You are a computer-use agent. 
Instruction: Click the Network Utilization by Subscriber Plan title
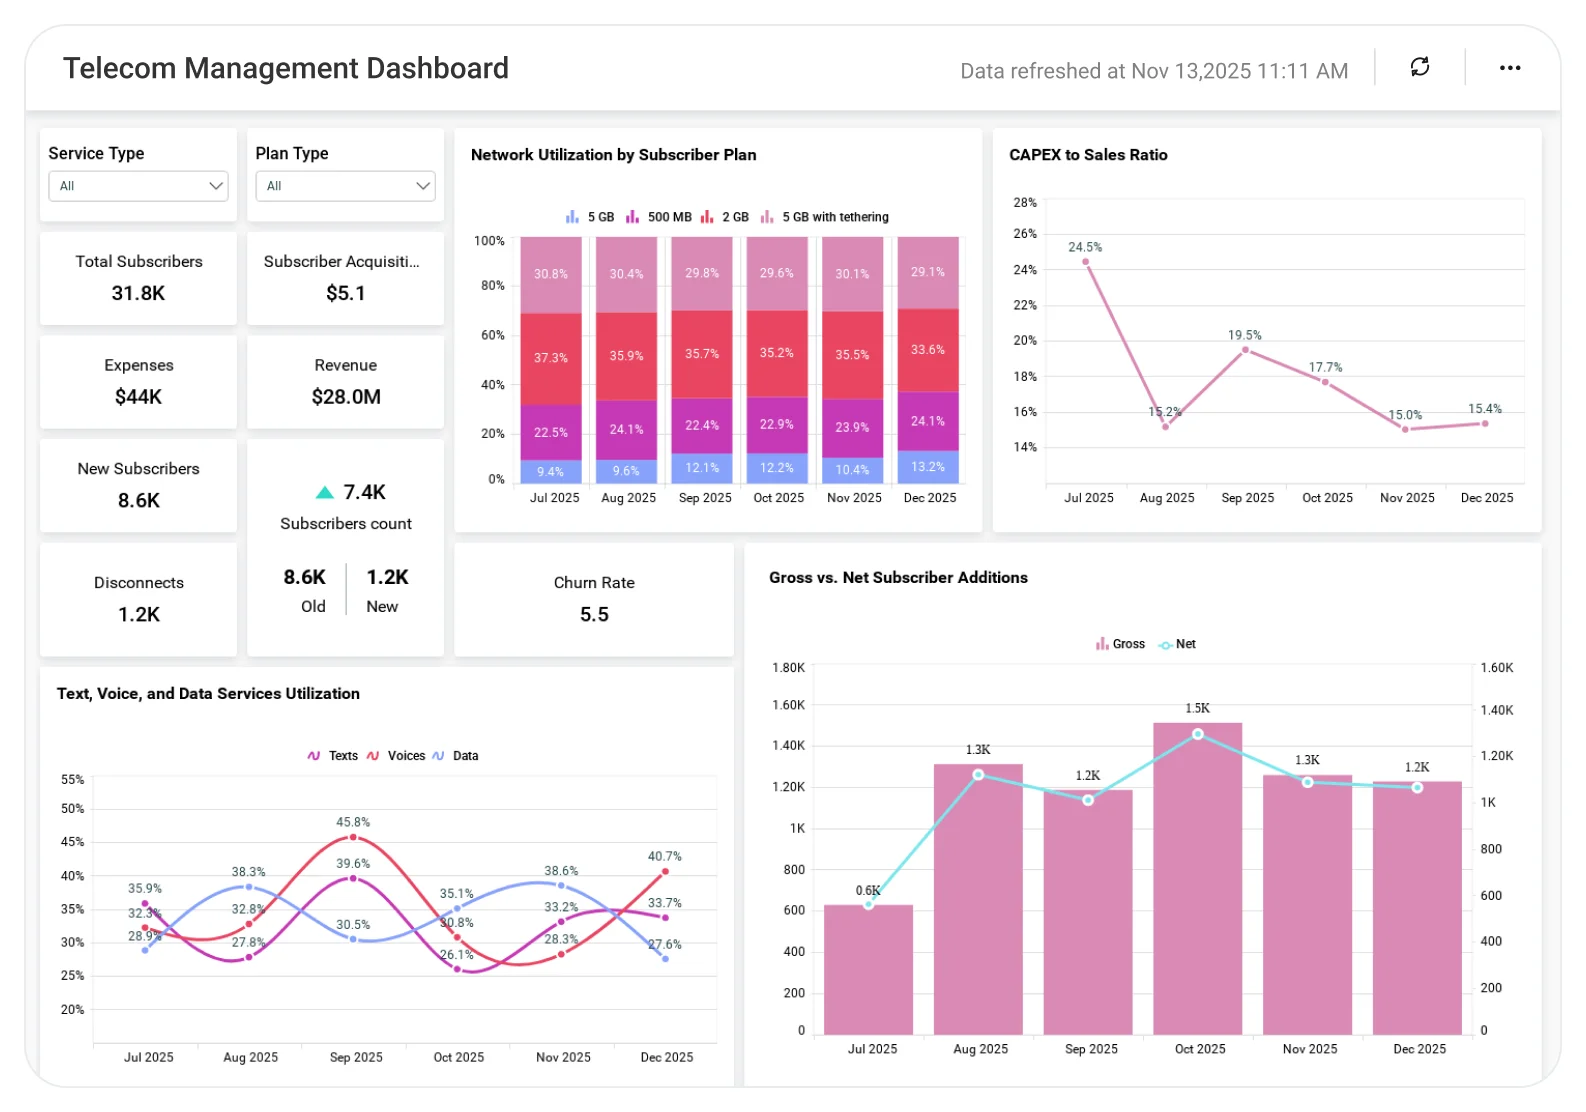613,155
